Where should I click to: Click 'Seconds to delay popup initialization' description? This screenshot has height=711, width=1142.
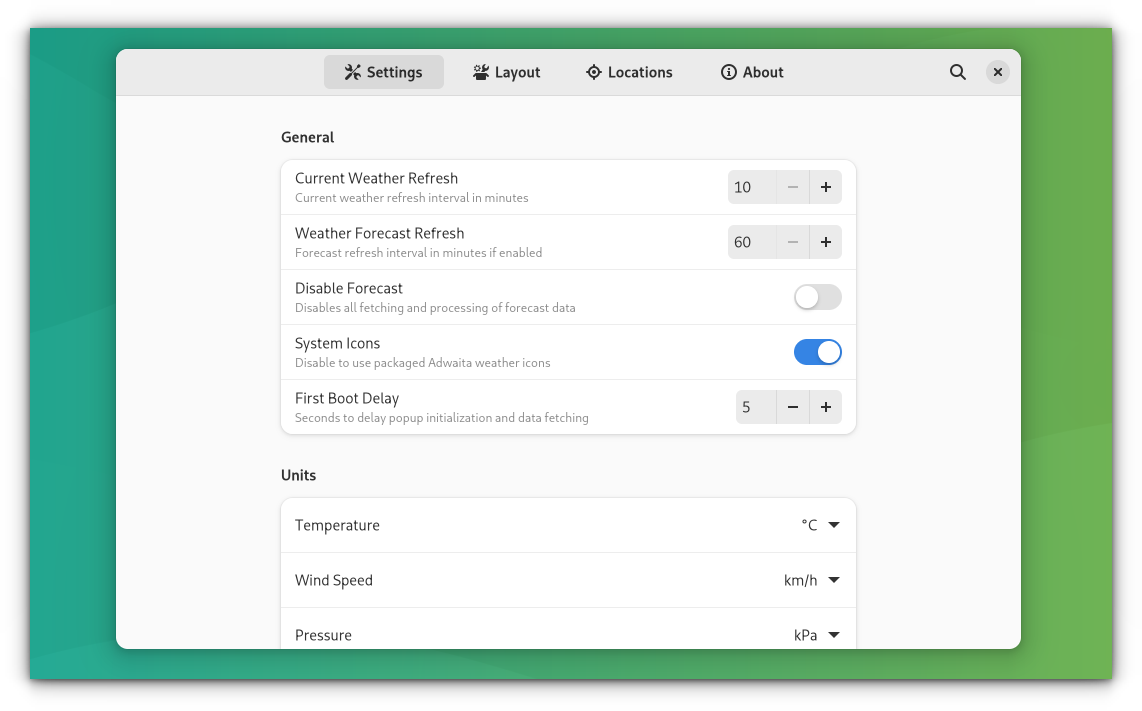pos(441,418)
